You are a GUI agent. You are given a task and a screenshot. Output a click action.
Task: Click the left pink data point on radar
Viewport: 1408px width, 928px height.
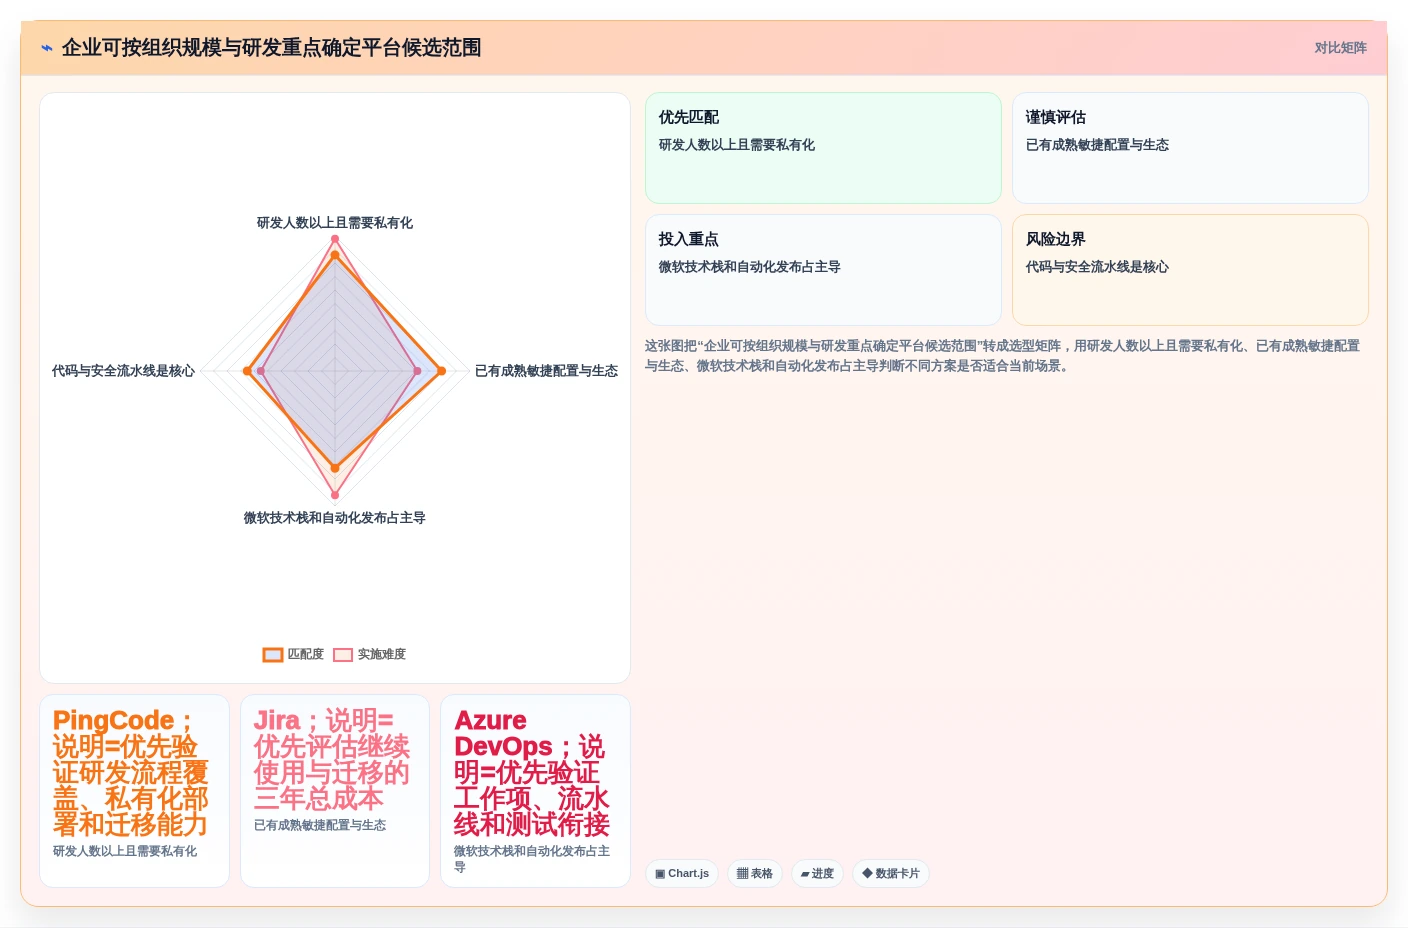tap(261, 371)
